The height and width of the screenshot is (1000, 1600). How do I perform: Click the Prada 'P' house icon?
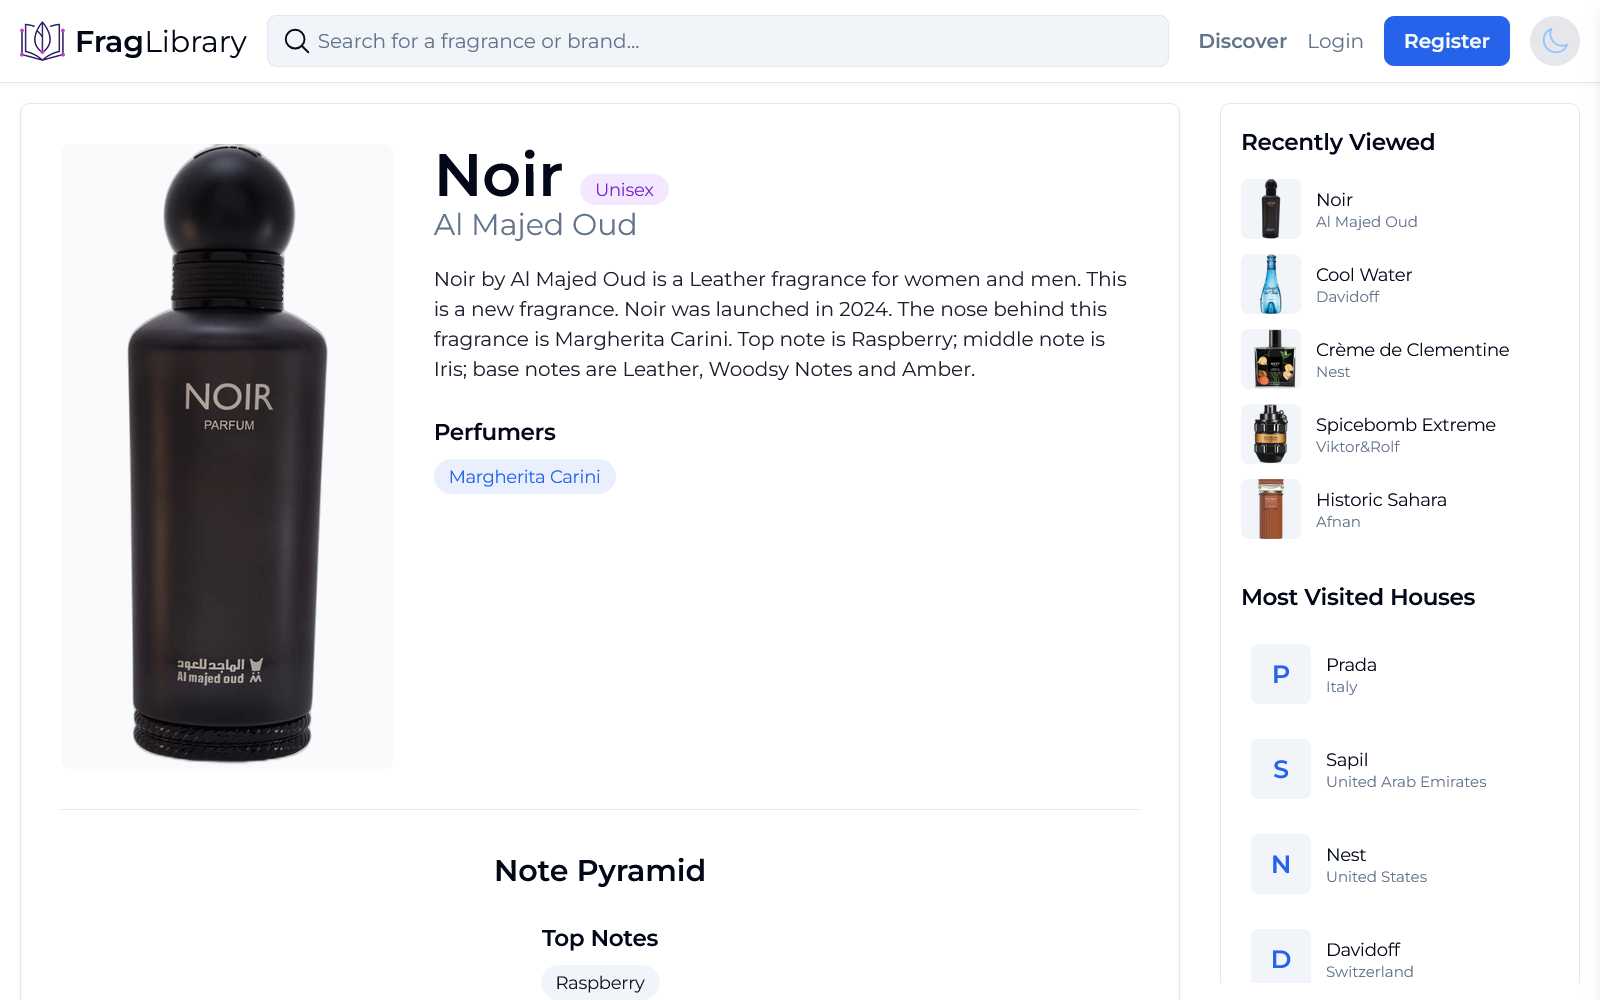pos(1281,674)
